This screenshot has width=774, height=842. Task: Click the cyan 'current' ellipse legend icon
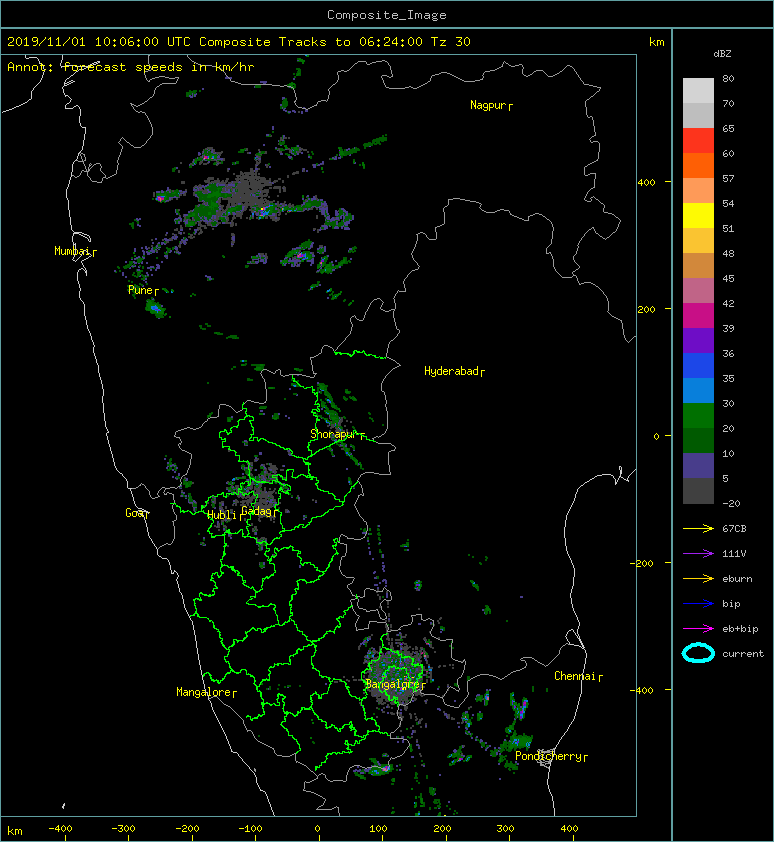point(698,653)
